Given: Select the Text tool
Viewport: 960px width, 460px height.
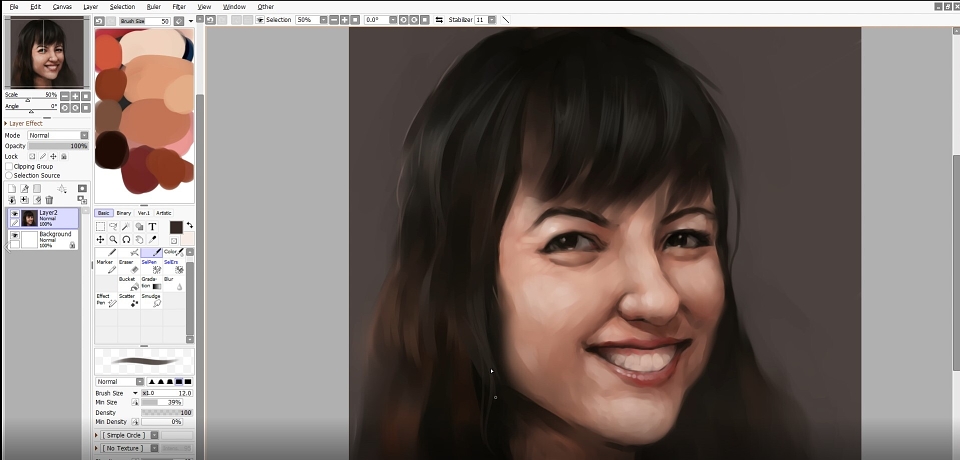Looking at the screenshot, I should coord(152,227).
